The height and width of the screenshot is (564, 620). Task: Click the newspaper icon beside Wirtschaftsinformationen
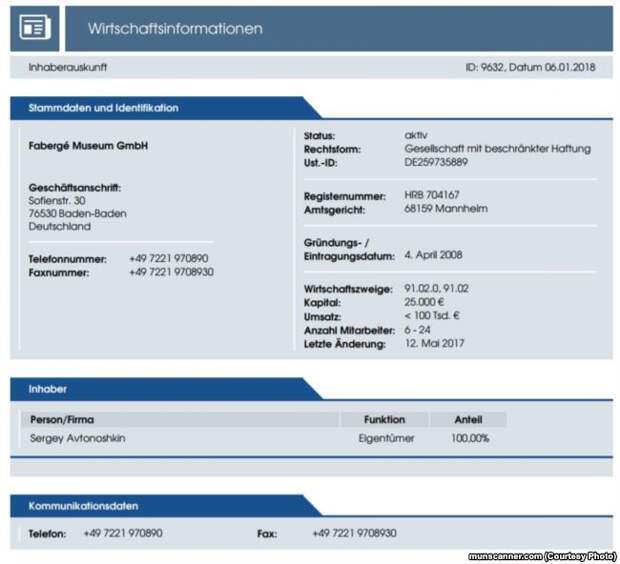35,27
